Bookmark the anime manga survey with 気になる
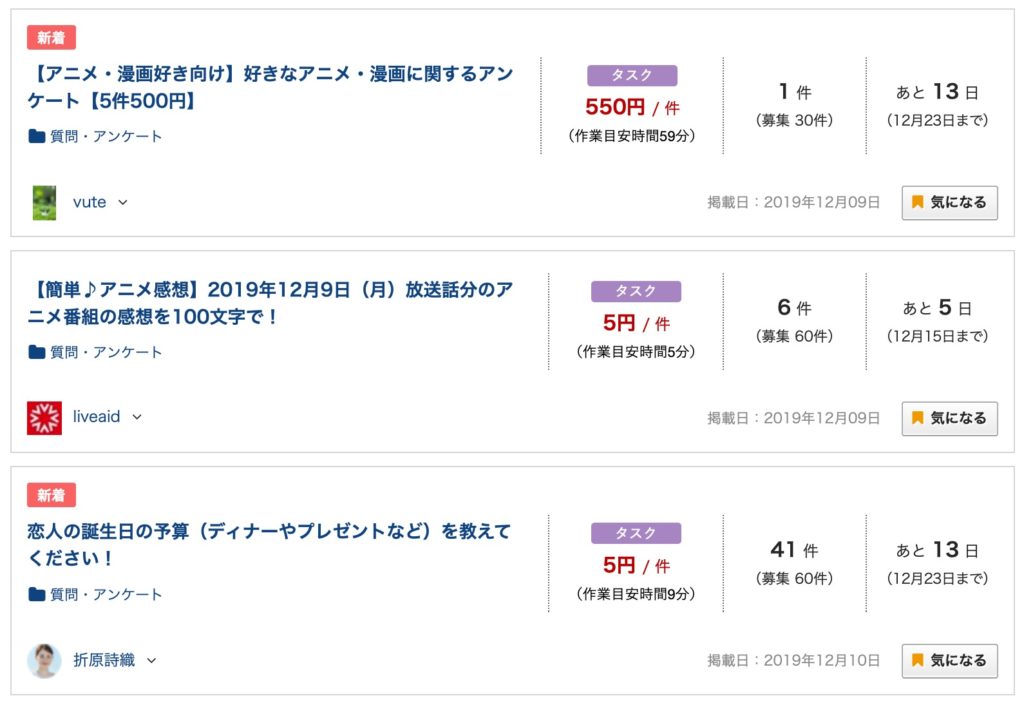1024x705 pixels. coord(950,202)
